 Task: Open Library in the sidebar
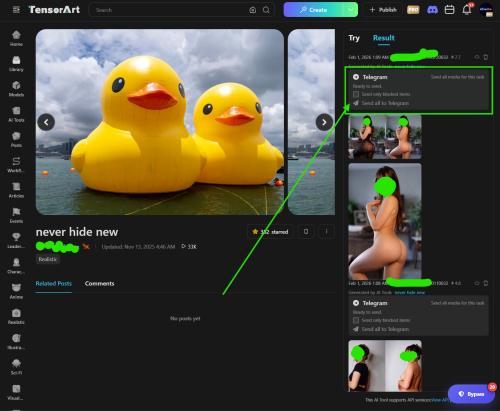coord(16,64)
